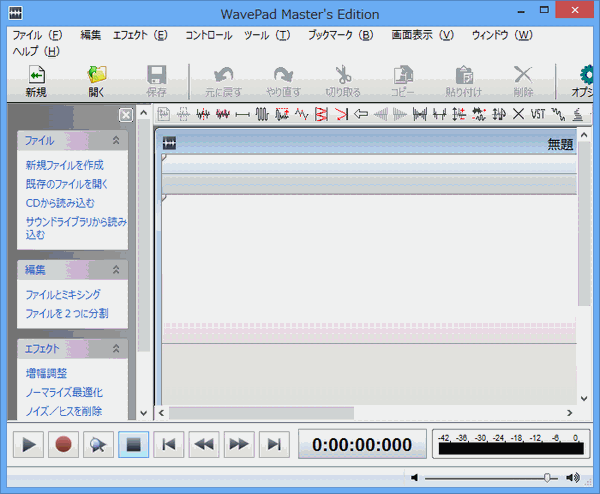Image resolution: width=600 pixels, height=494 pixels.
Task: Click the go-to-end button
Action: click(274, 445)
